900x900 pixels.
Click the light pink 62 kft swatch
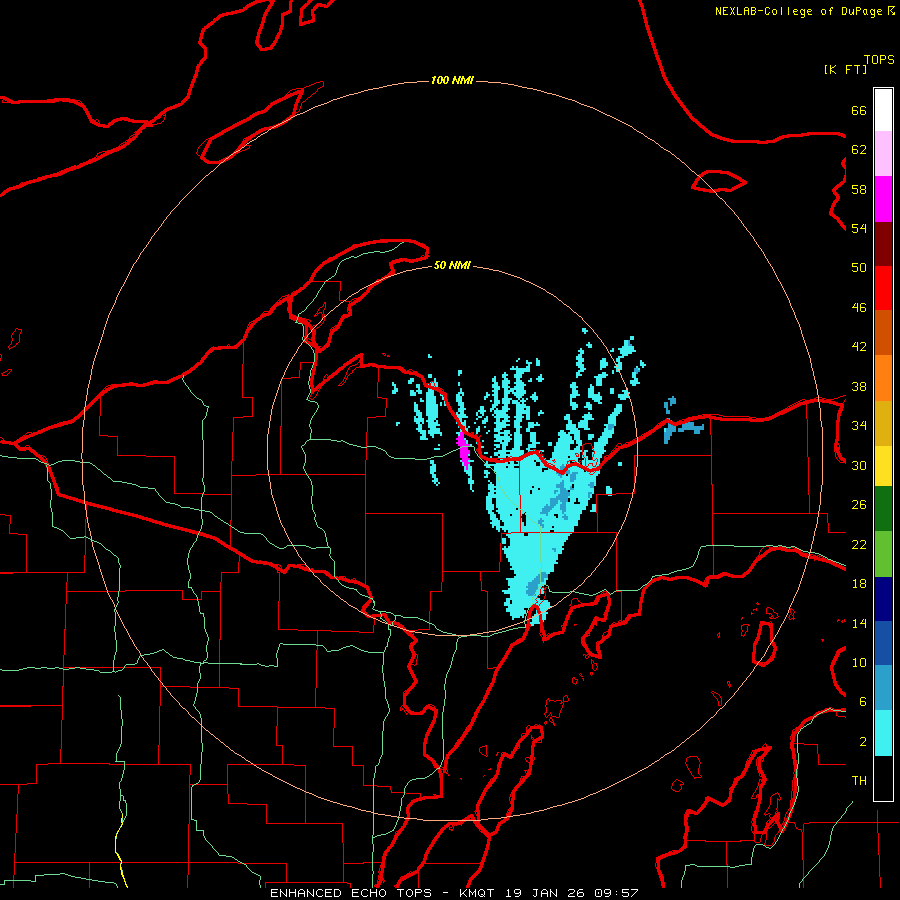[x=883, y=153]
